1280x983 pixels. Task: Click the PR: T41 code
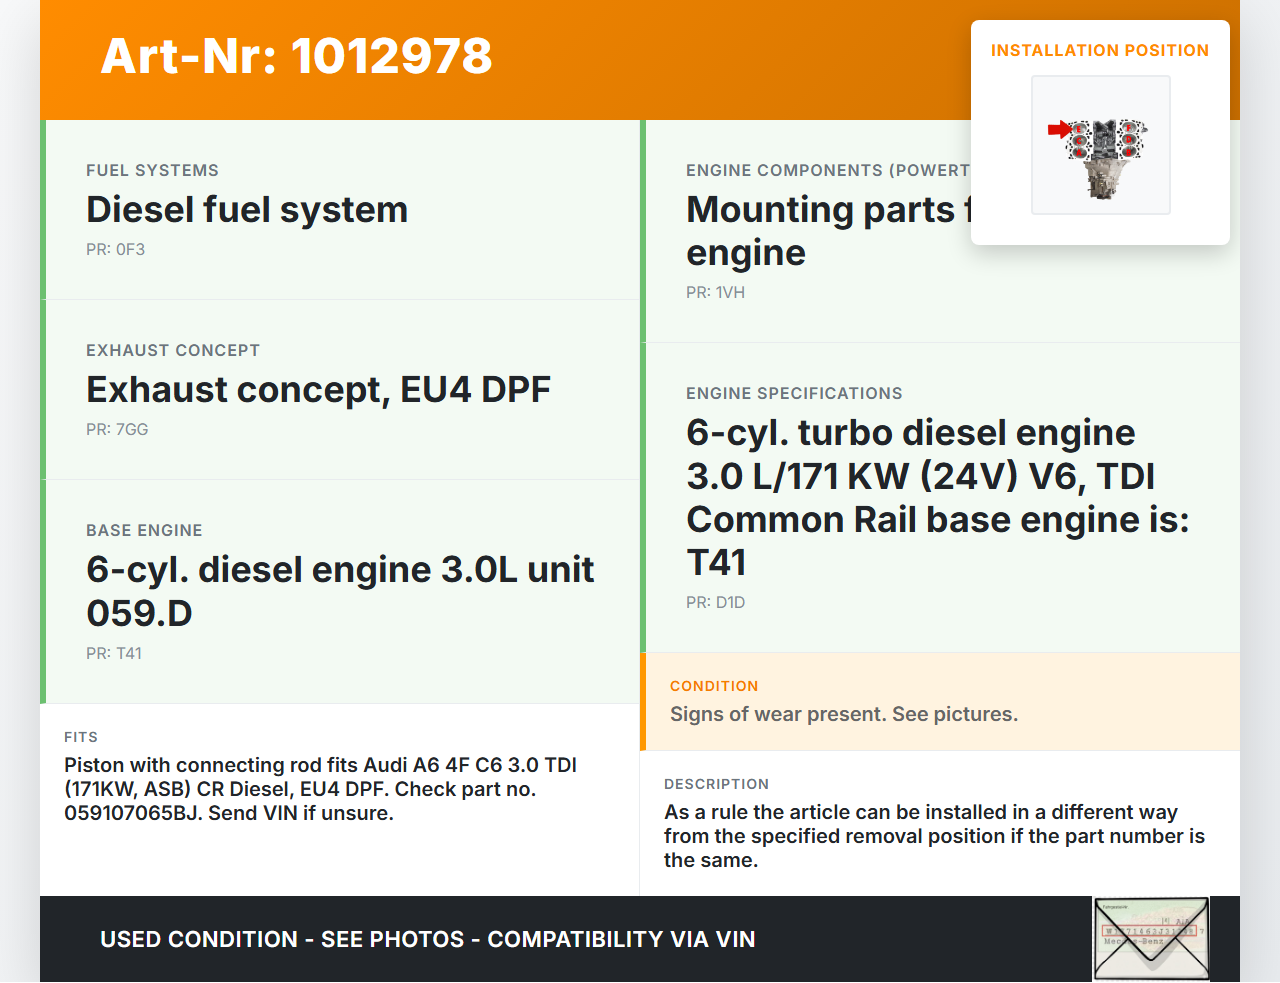tap(114, 654)
